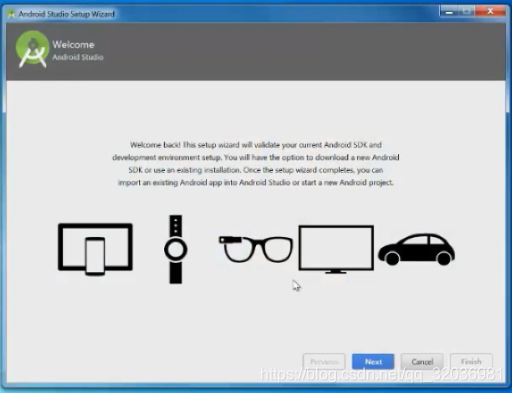Click the 'Welcome back!' paragraph opening line
This screenshot has height=393, width=512.
point(256,145)
